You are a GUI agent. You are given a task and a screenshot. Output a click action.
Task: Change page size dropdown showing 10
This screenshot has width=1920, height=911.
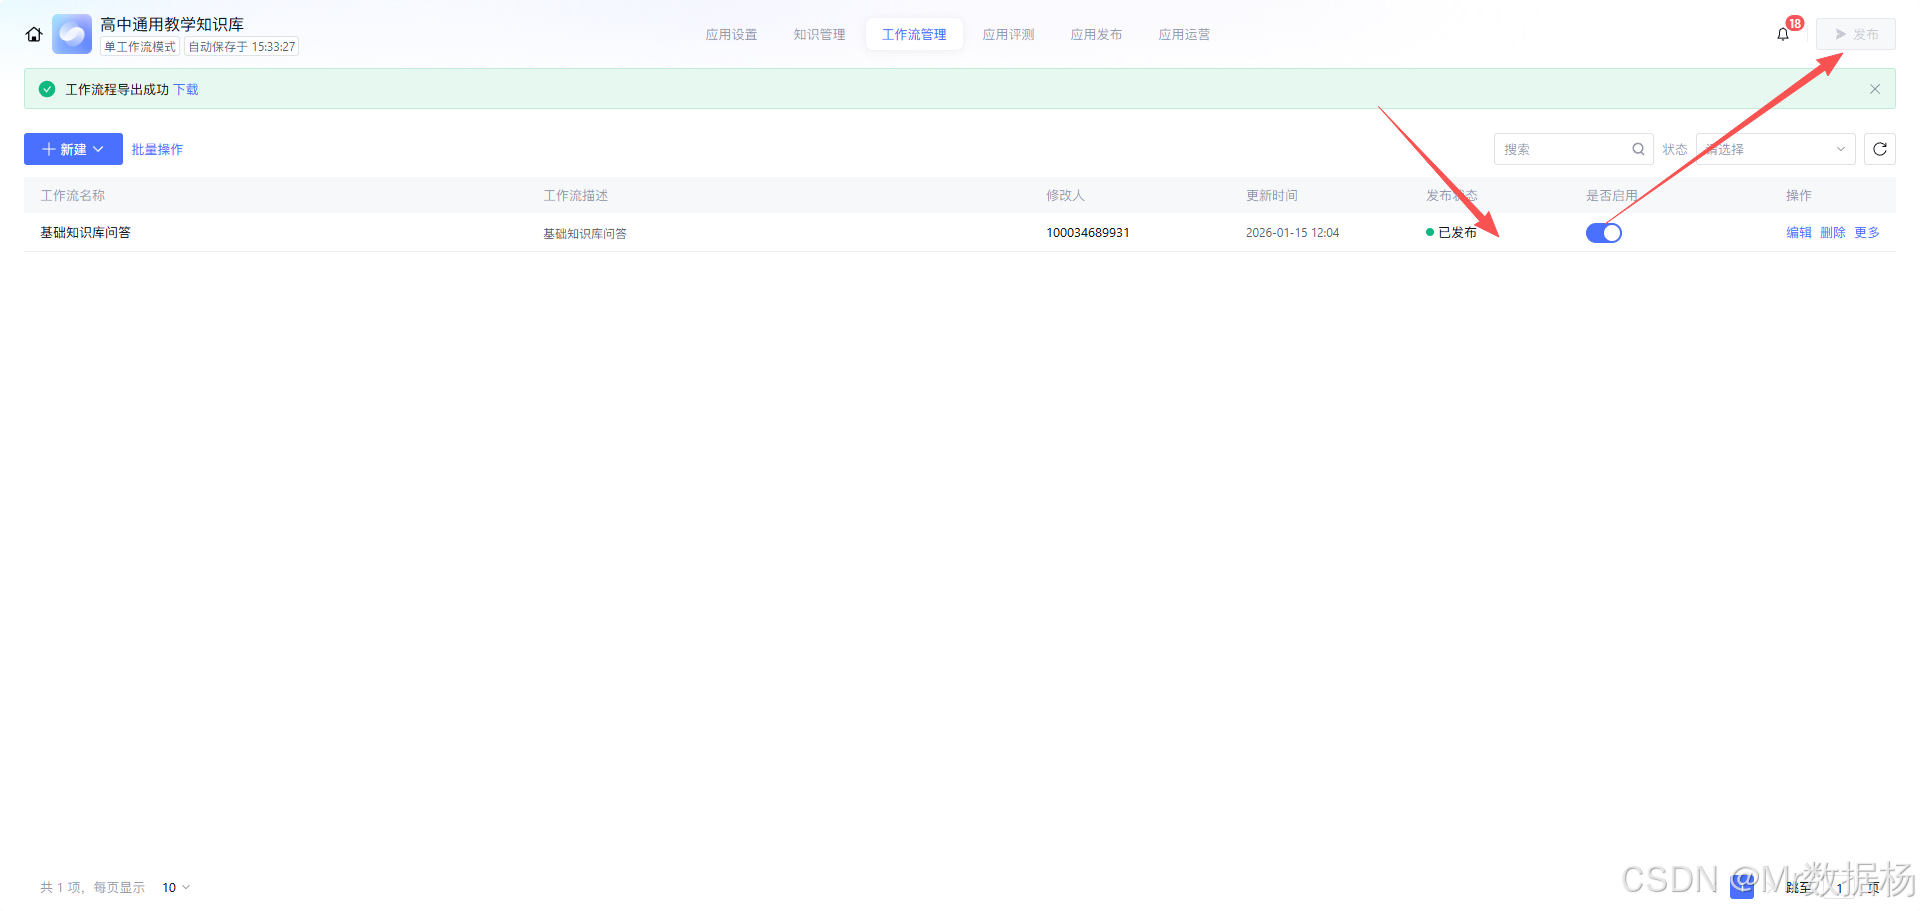(x=176, y=887)
